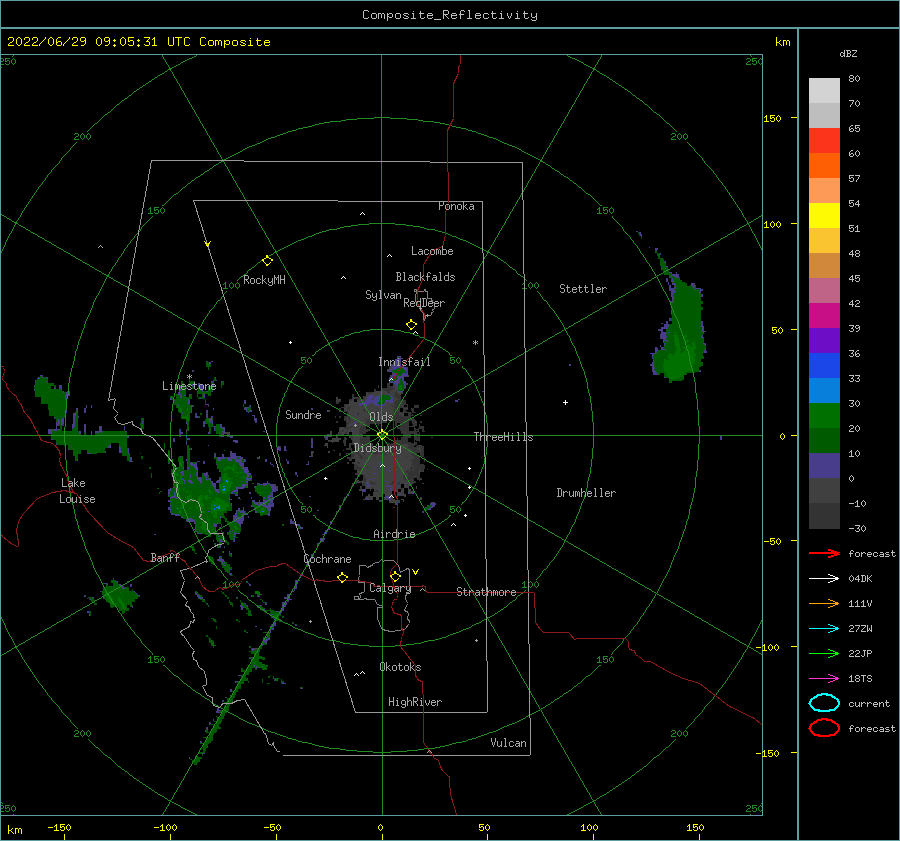The height and width of the screenshot is (841, 900).
Task: Click the RedDeer city label
Action: [x=424, y=303]
